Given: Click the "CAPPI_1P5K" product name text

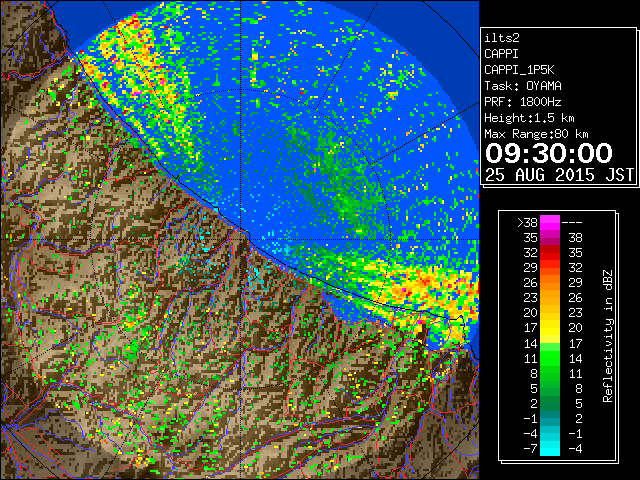Looking at the screenshot, I should [x=519, y=70].
